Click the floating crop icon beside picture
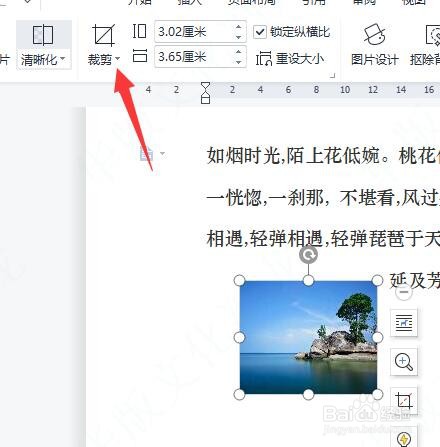 coord(404,400)
